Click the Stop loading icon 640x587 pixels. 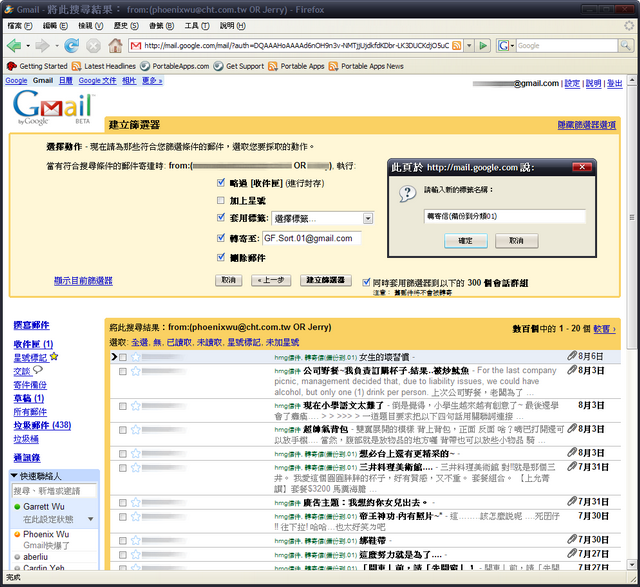click(x=93, y=45)
